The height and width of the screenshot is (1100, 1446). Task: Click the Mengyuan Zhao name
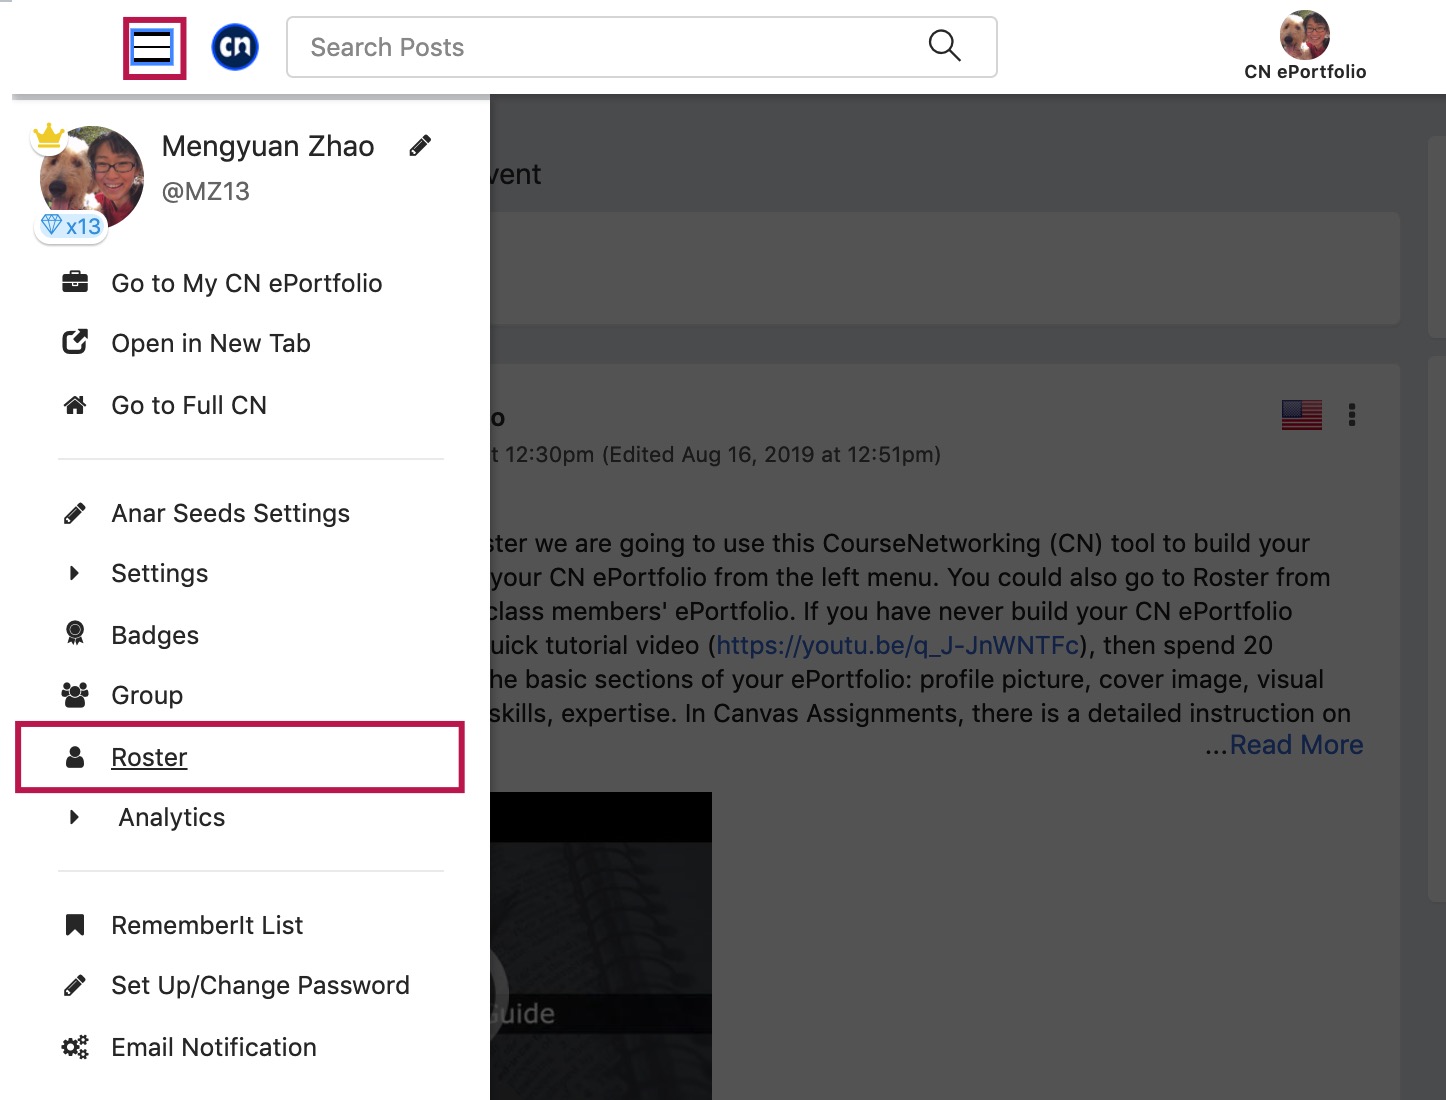[x=268, y=146]
